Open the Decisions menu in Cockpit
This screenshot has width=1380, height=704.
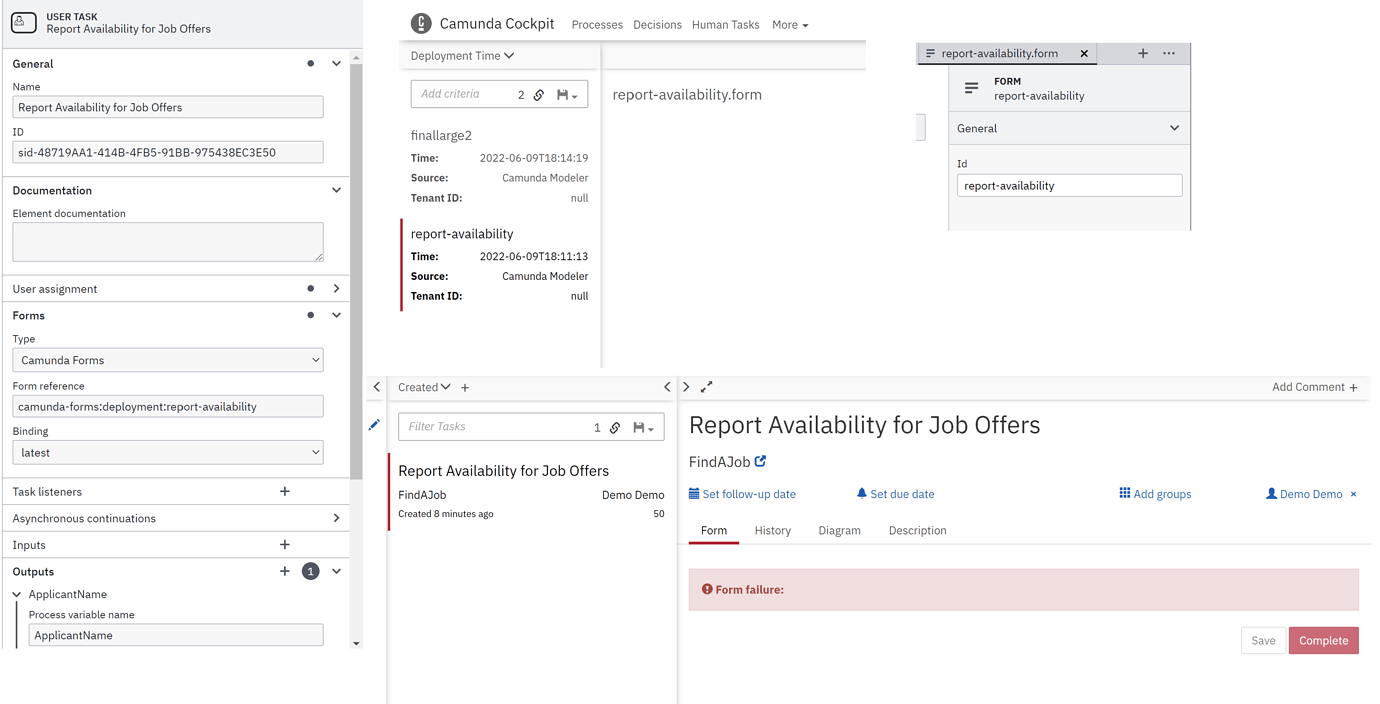pyautogui.click(x=657, y=25)
